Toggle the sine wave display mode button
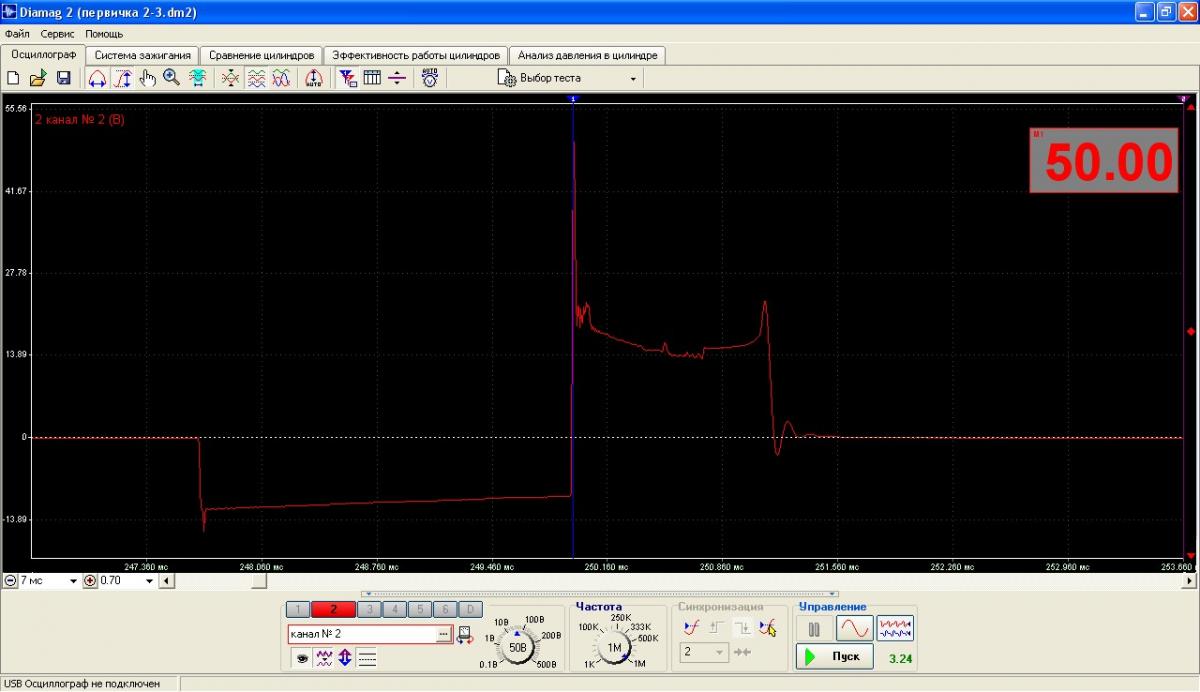The image size is (1200, 692). pos(854,629)
